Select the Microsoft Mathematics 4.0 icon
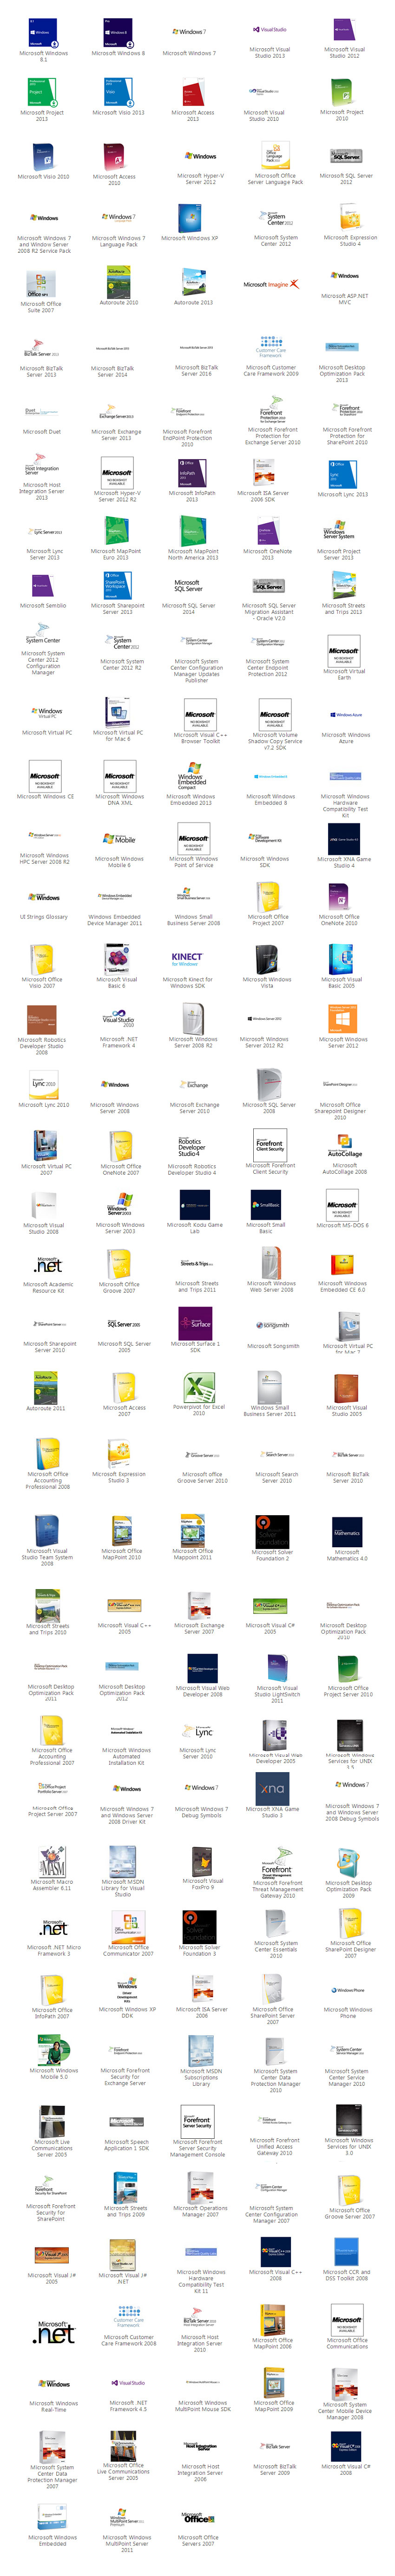 tap(347, 1532)
